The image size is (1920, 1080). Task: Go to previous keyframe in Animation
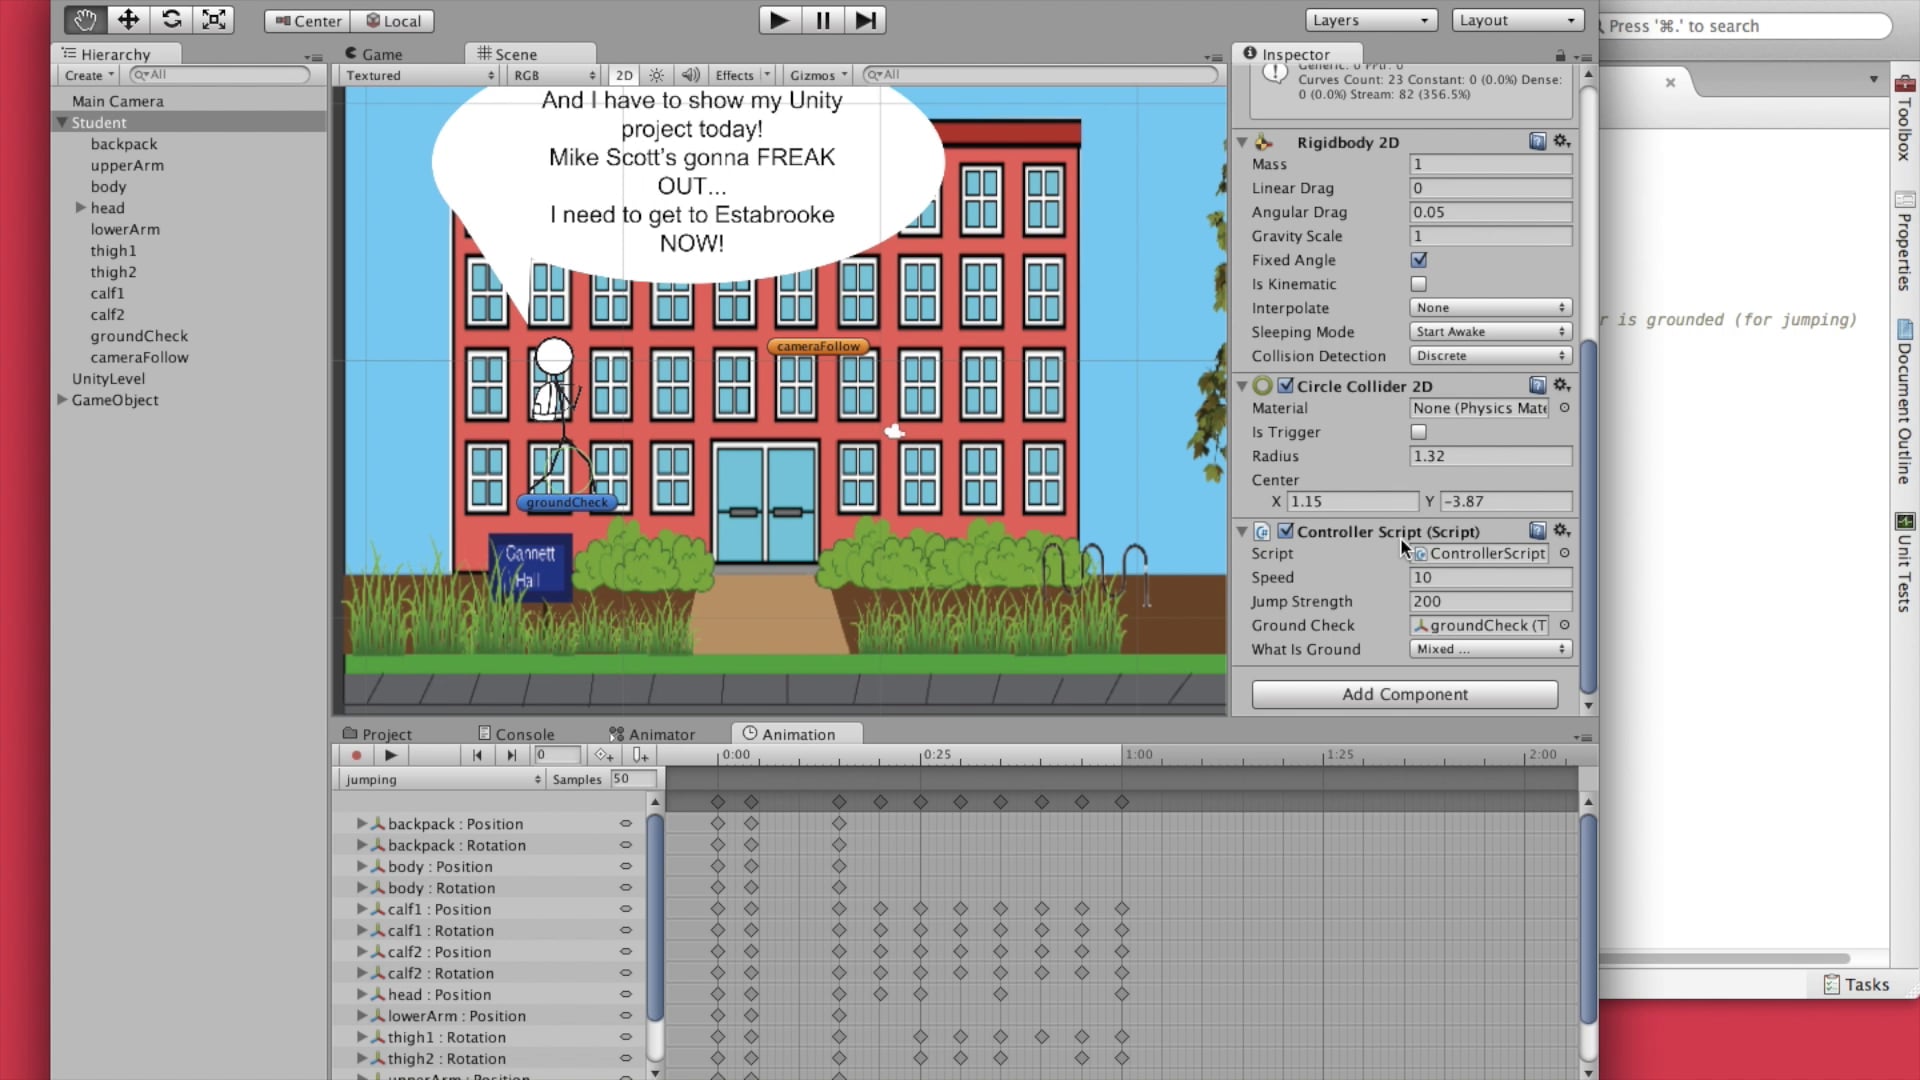[x=477, y=755]
